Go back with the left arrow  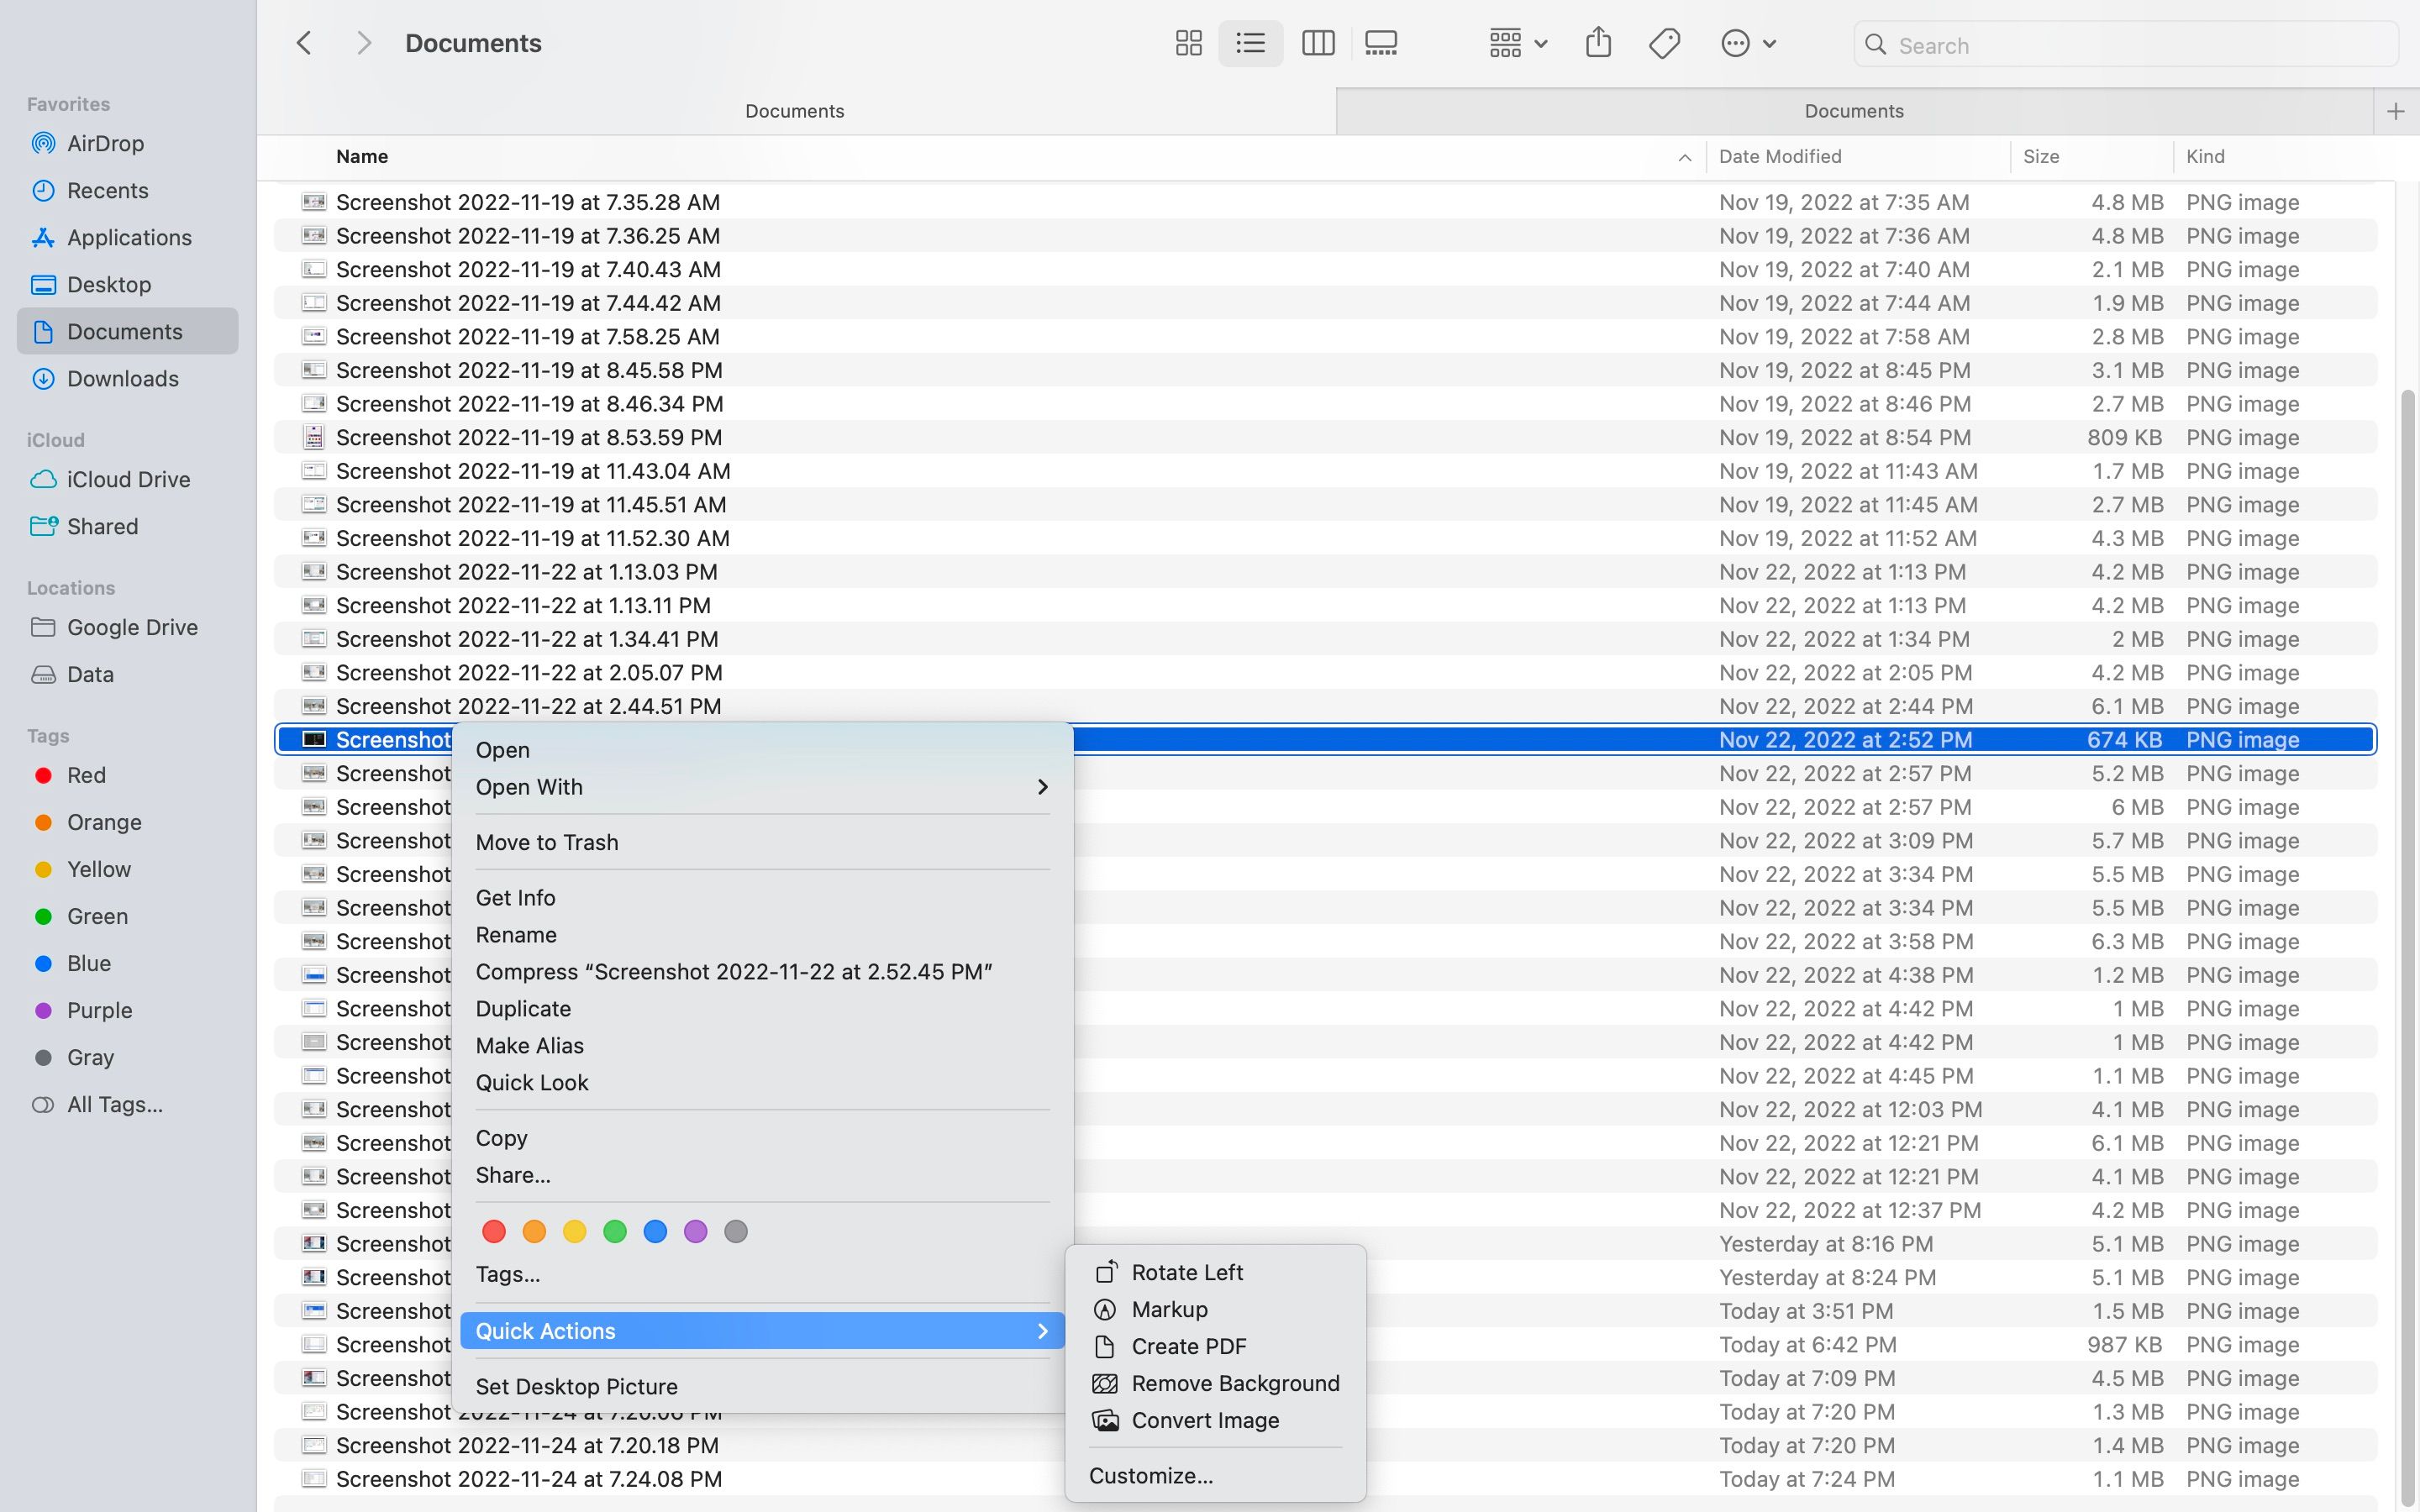click(x=304, y=43)
